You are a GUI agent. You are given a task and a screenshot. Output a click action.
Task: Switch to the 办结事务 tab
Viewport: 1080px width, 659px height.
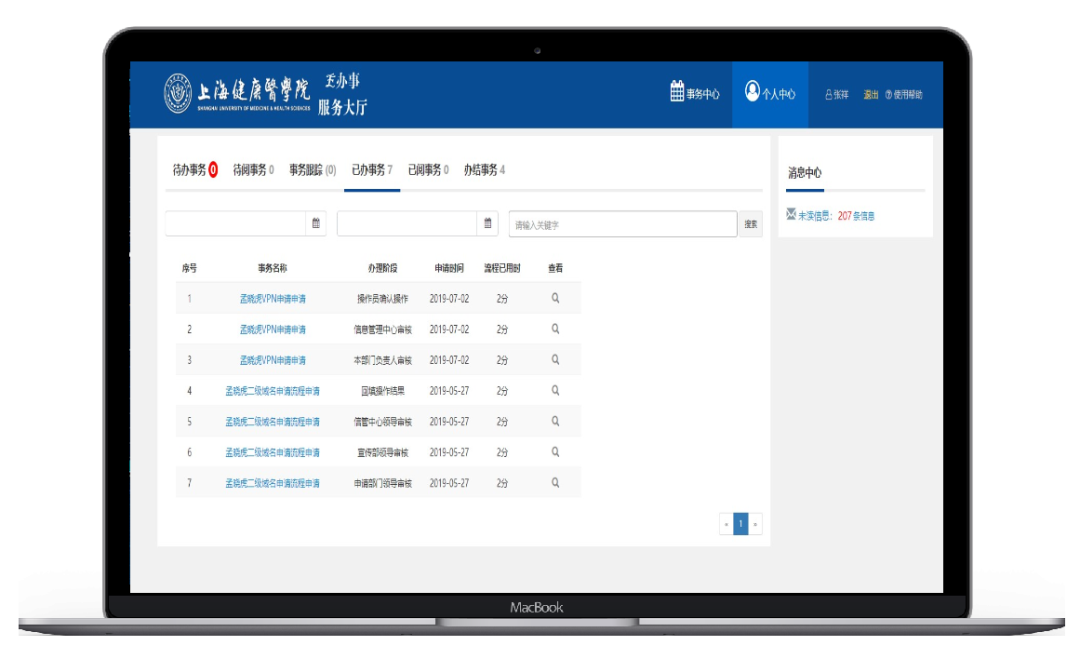[x=484, y=170]
